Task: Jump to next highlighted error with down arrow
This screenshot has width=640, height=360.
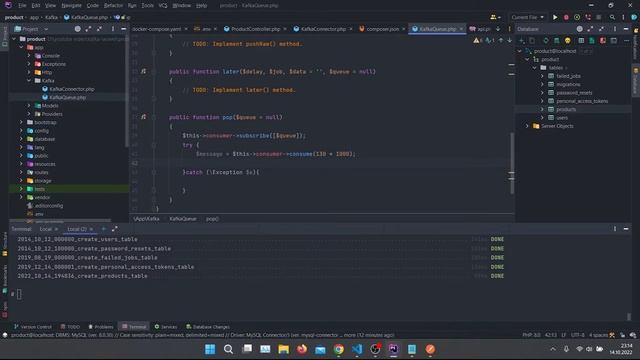Action: pyautogui.click(x=509, y=40)
